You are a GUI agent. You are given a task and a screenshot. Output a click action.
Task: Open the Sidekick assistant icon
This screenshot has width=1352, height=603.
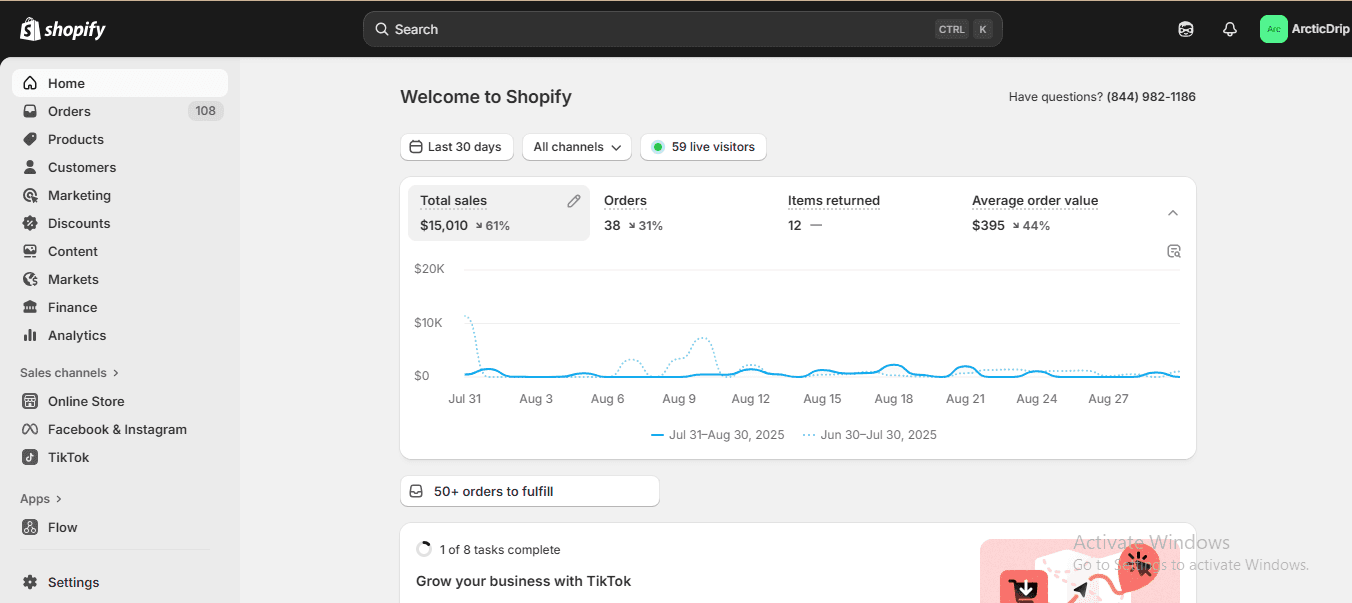[1186, 29]
